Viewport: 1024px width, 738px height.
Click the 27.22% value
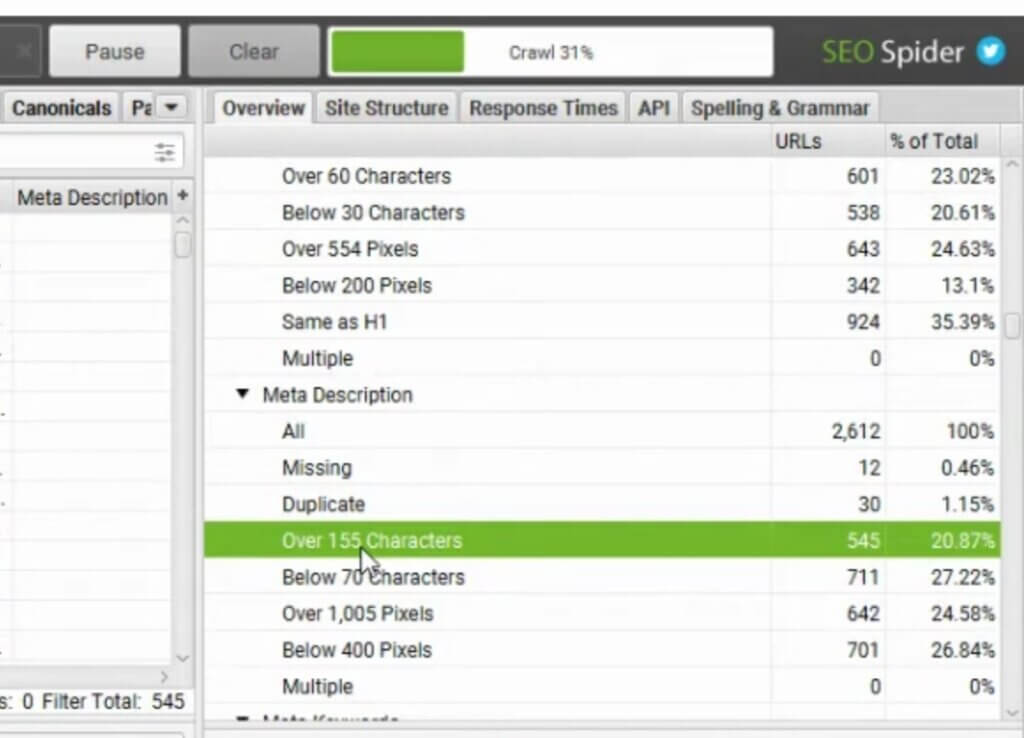pyautogui.click(x=963, y=577)
